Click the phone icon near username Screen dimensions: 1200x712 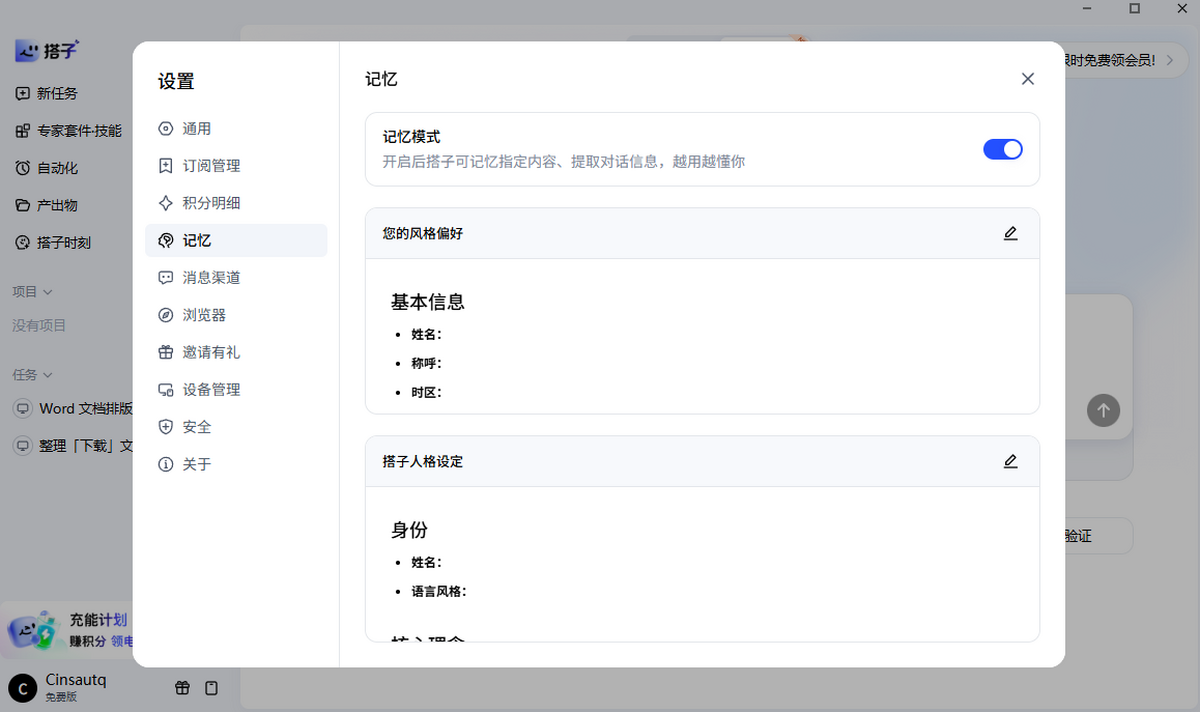tap(211, 688)
